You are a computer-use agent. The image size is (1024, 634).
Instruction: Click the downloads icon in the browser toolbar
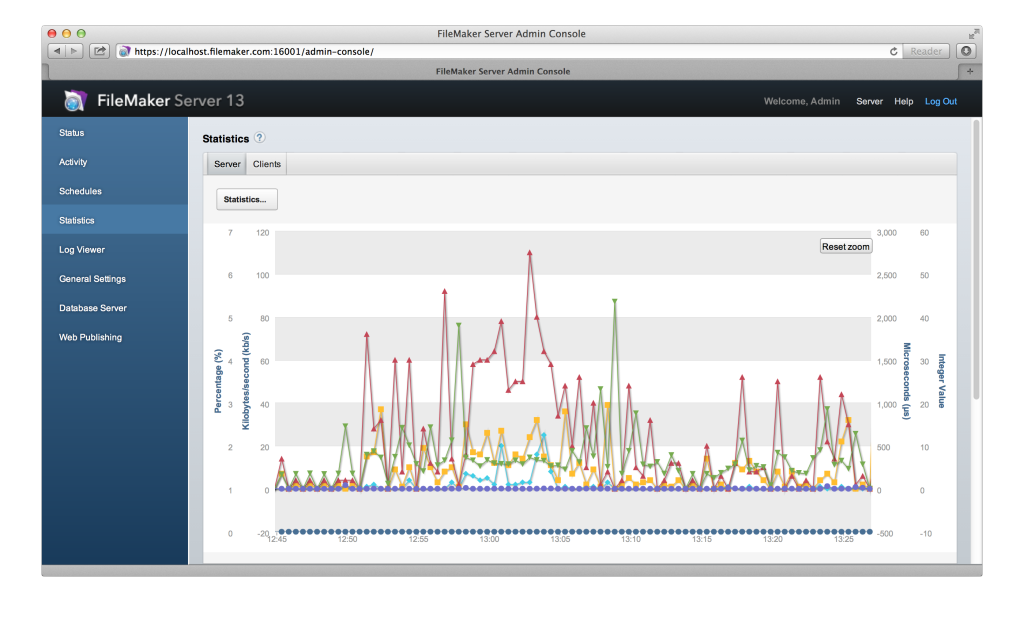tap(966, 51)
